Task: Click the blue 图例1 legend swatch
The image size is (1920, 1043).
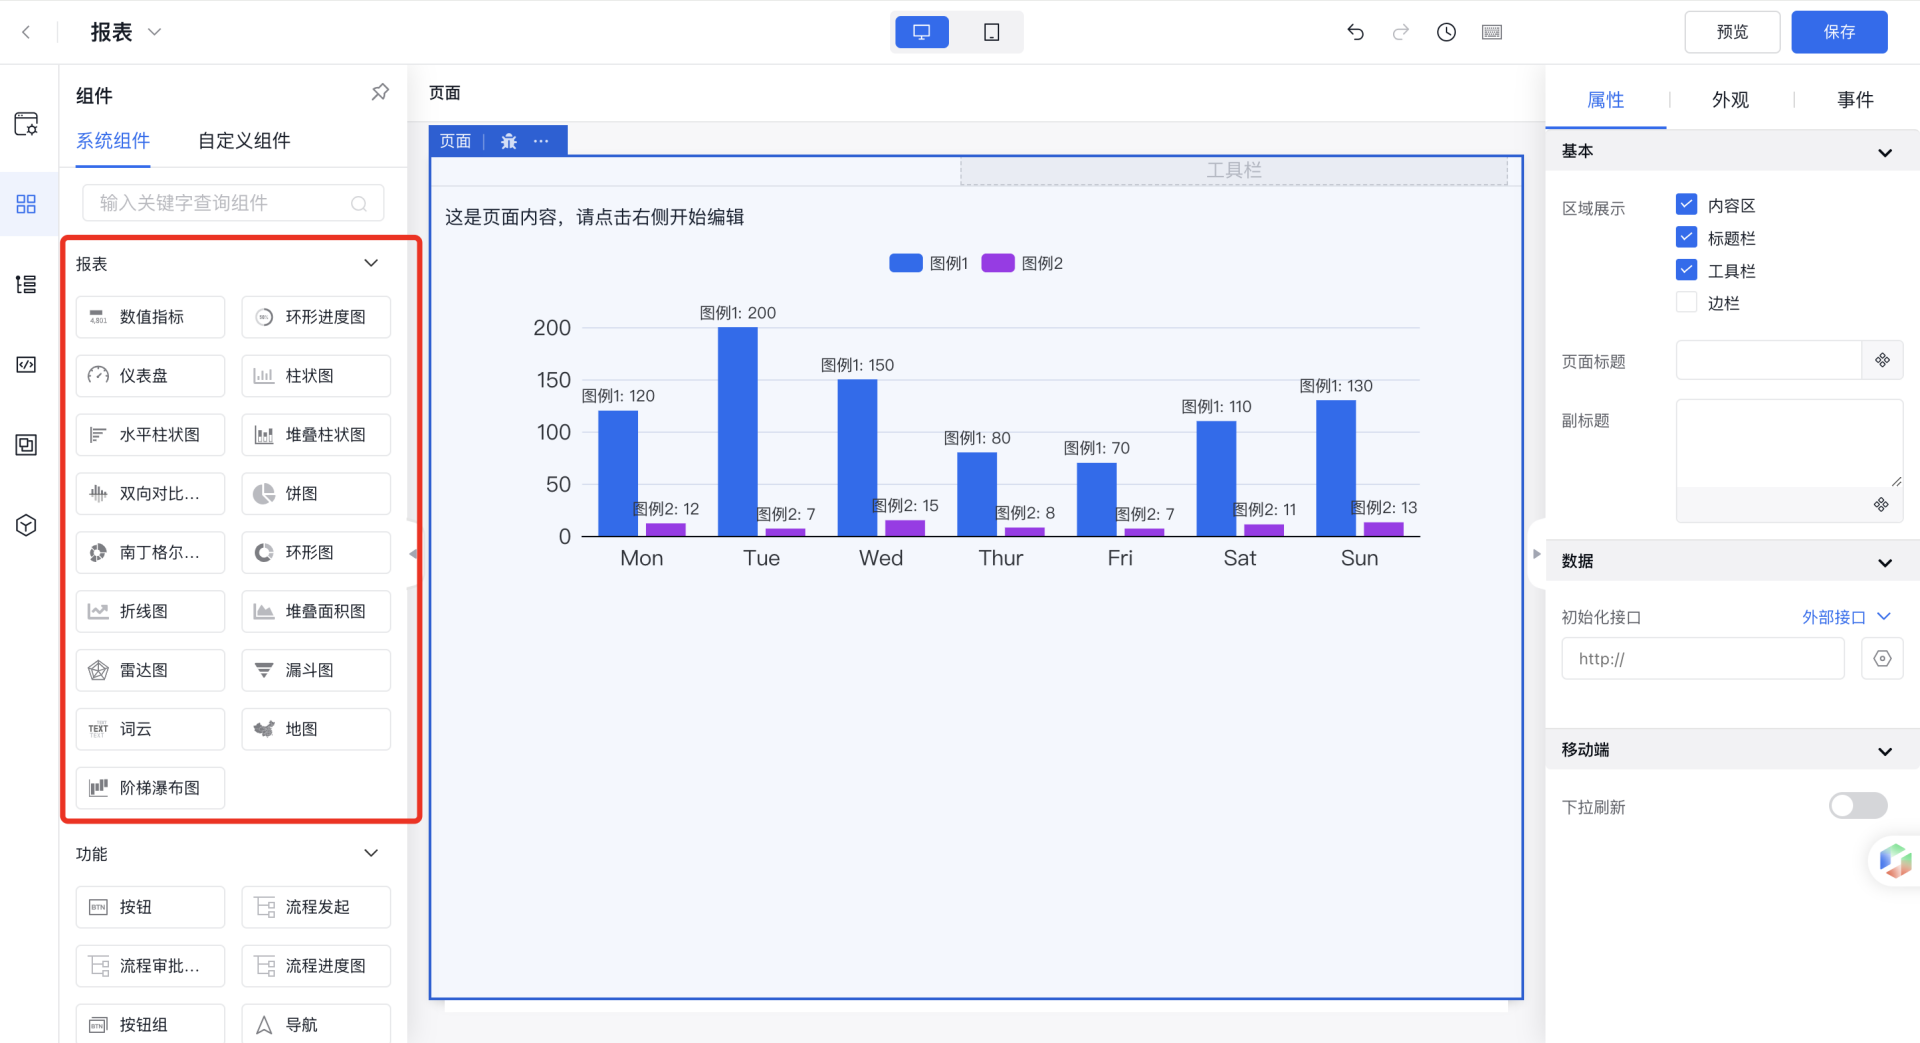Action: tap(906, 263)
